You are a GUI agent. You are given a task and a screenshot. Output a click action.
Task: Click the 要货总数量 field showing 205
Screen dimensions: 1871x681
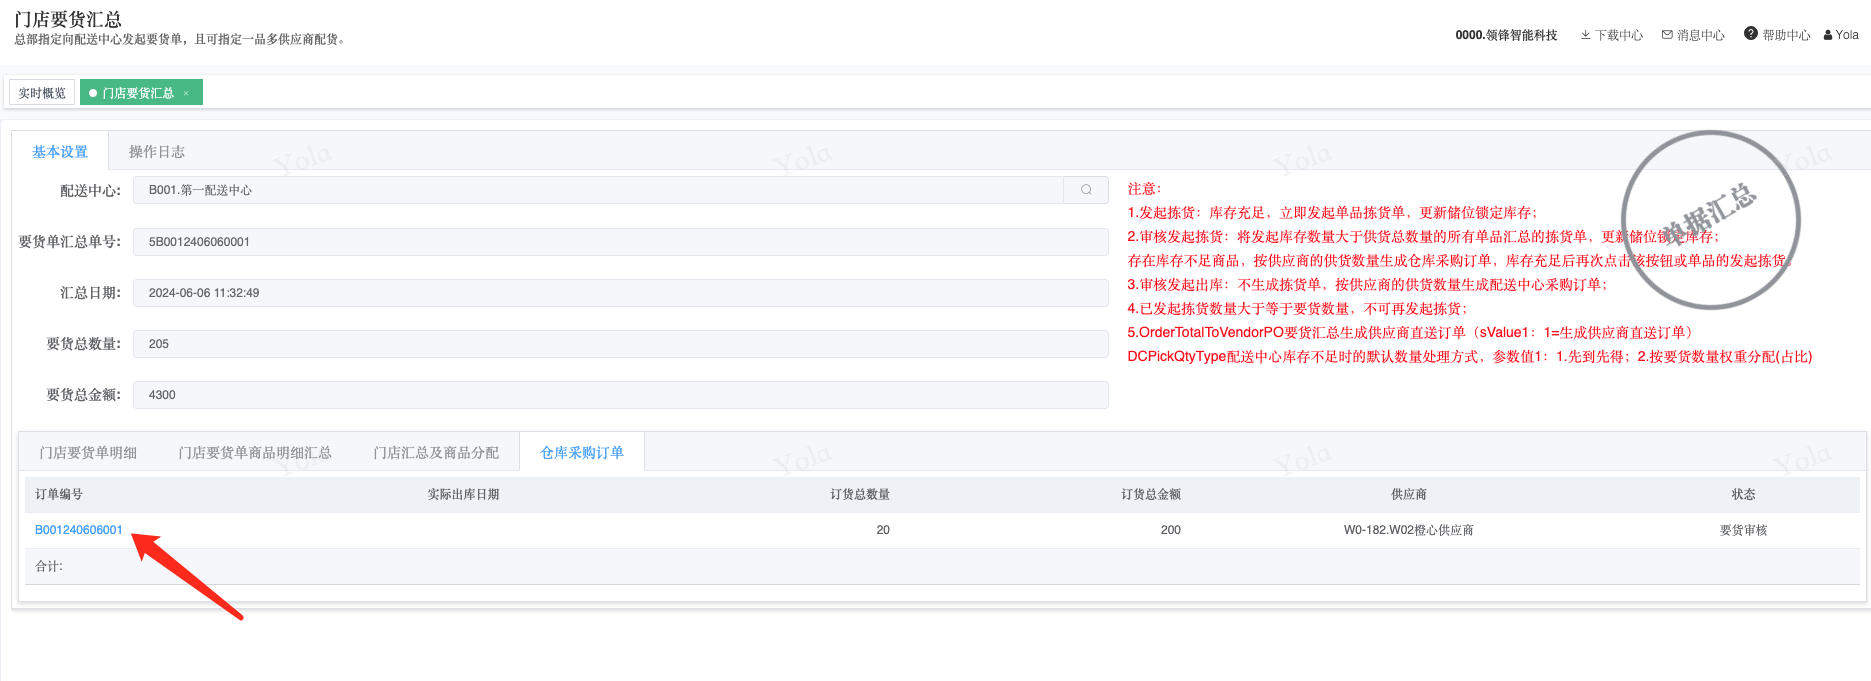(621, 344)
